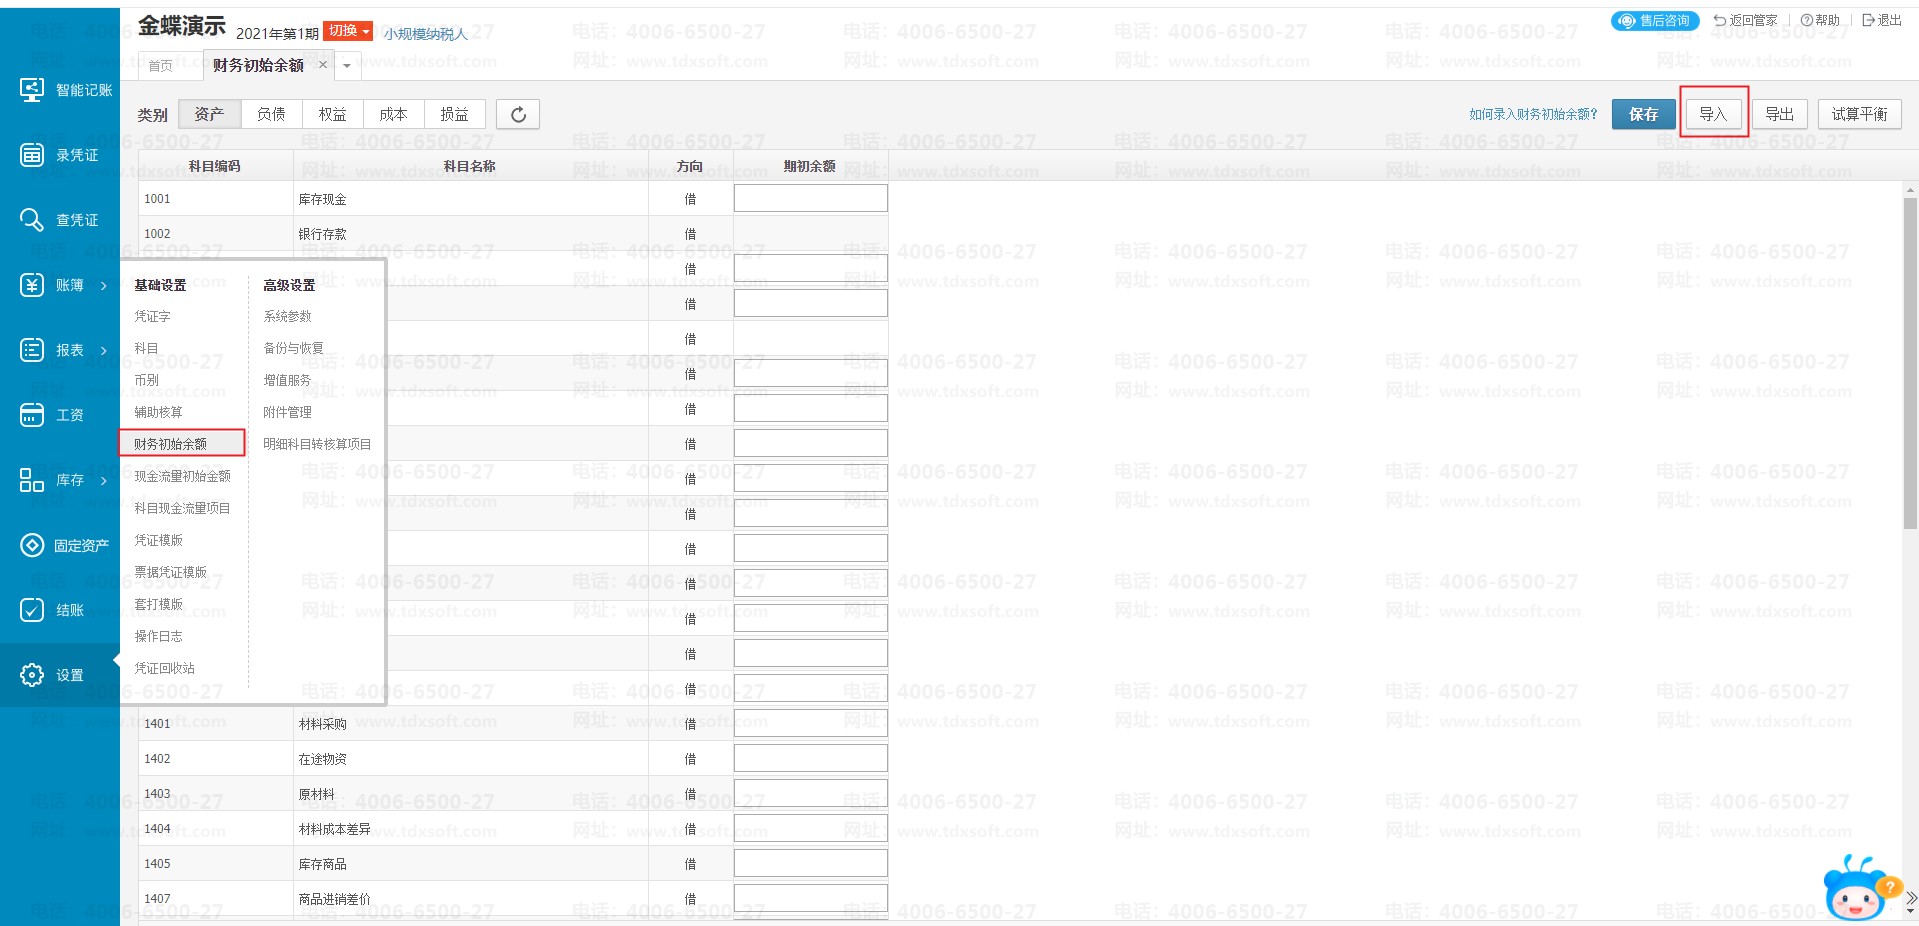
Task: Click the 期初余额 field for 在途物资
Action: (811, 758)
